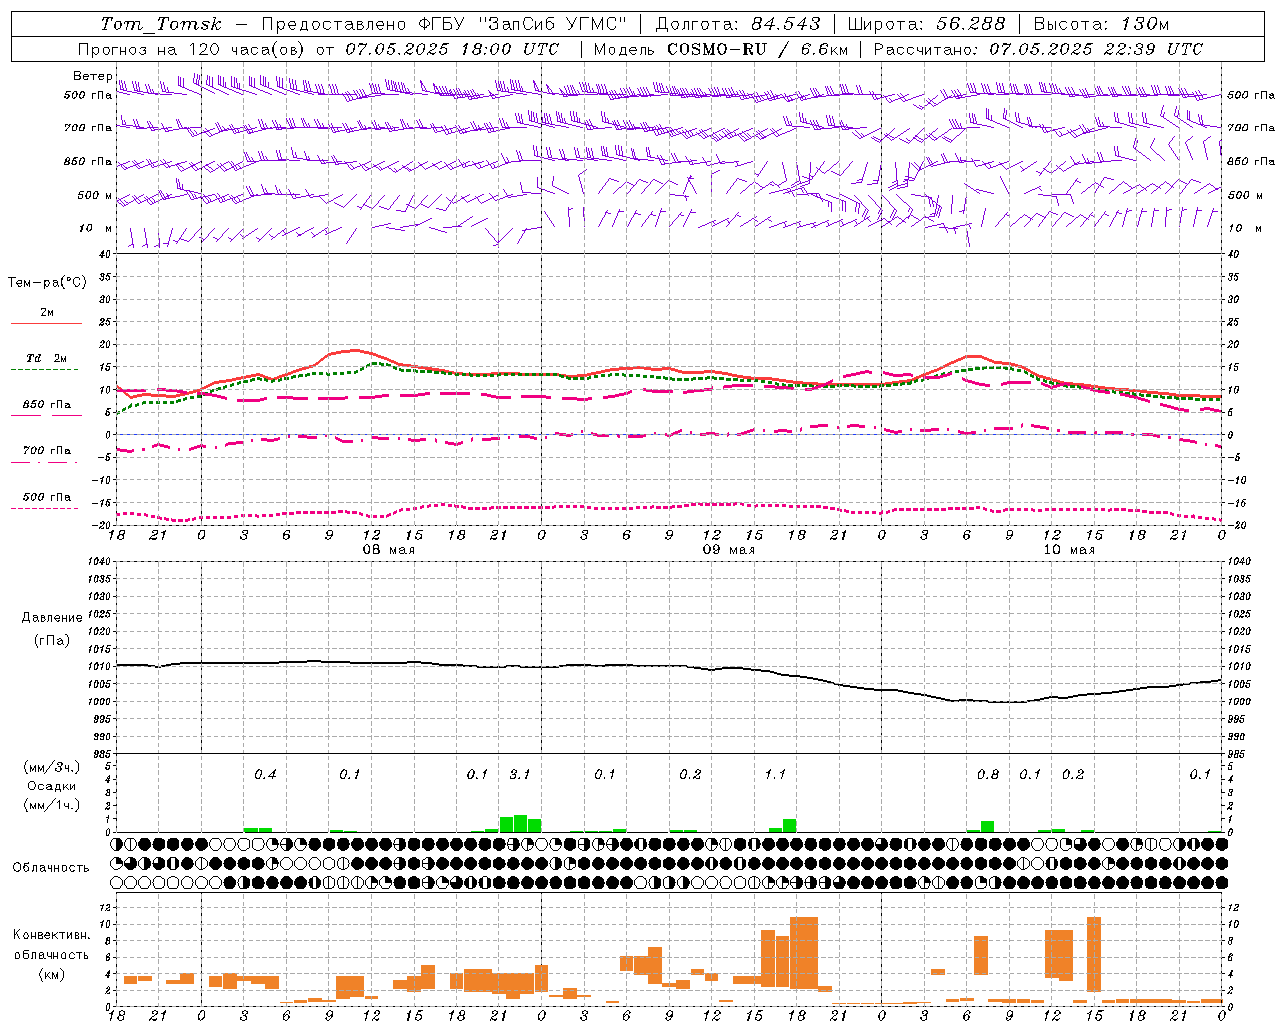Screen dimensions: 1280x1024
Task: Click the solid red 2м temperature curve
Action: point(669,371)
